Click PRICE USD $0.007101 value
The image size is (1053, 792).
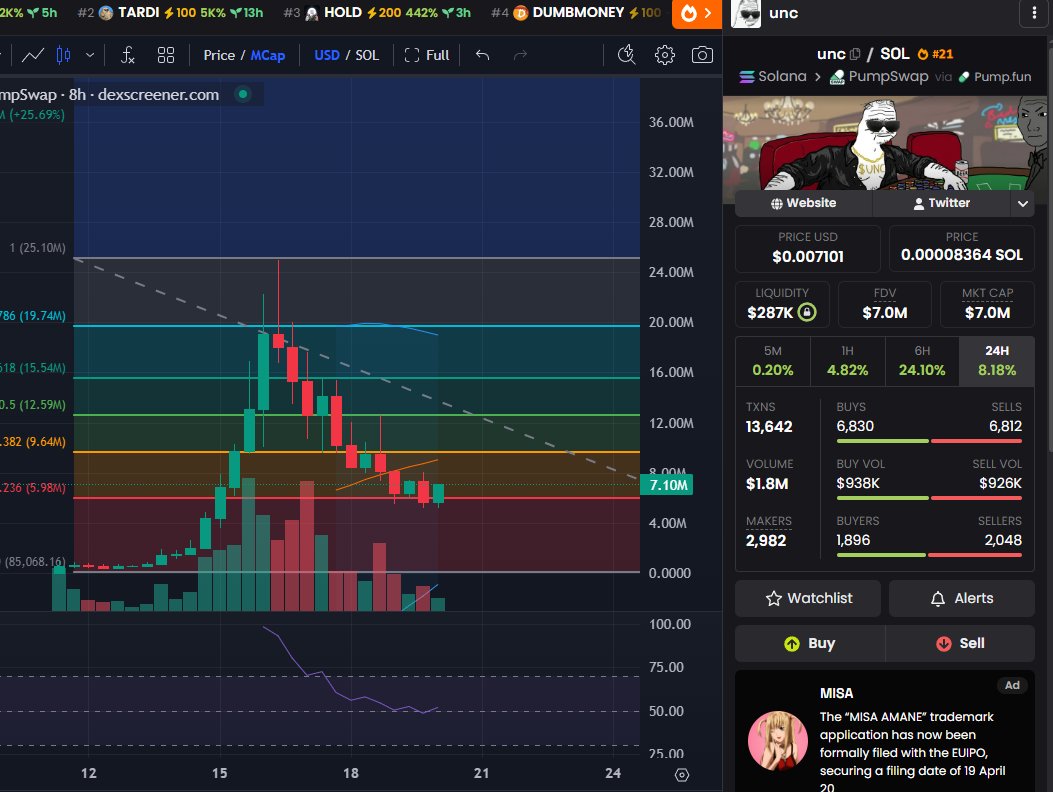click(808, 257)
